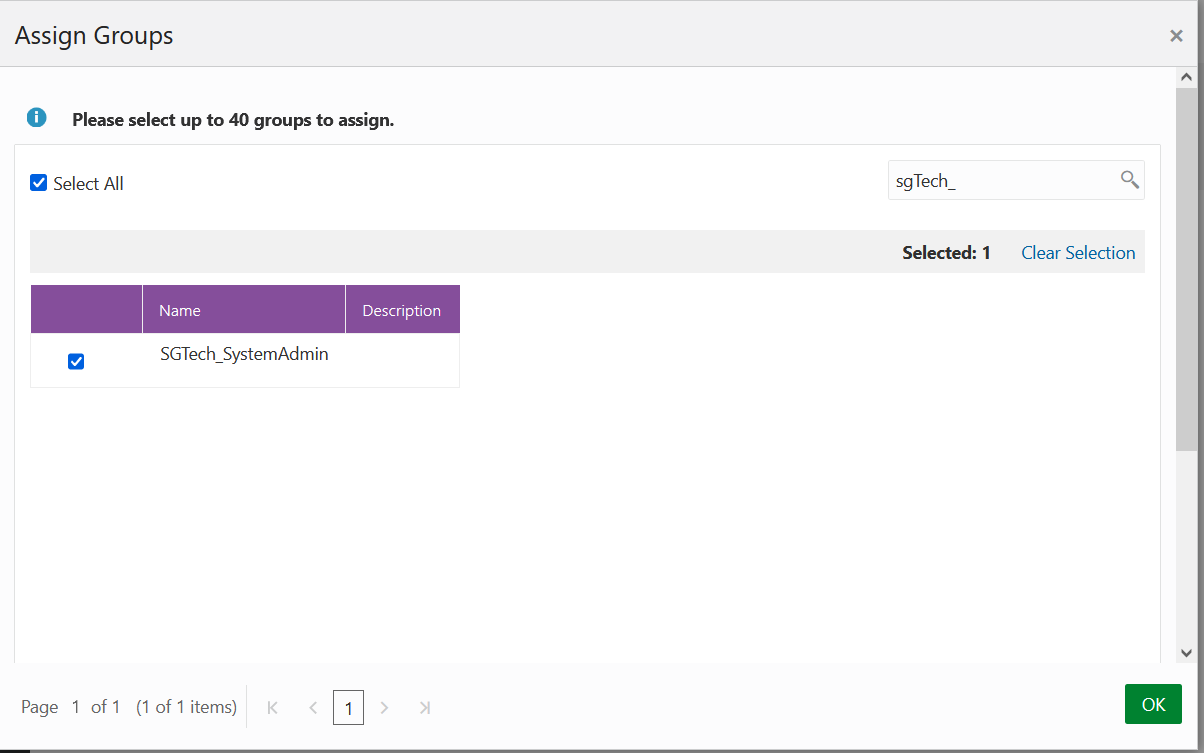Go to the first page of results

[x=272, y=707]
